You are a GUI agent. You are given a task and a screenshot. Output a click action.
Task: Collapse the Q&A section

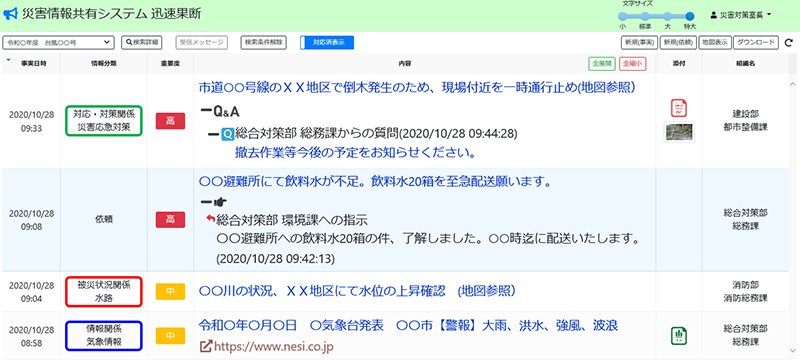coord(207,111)
